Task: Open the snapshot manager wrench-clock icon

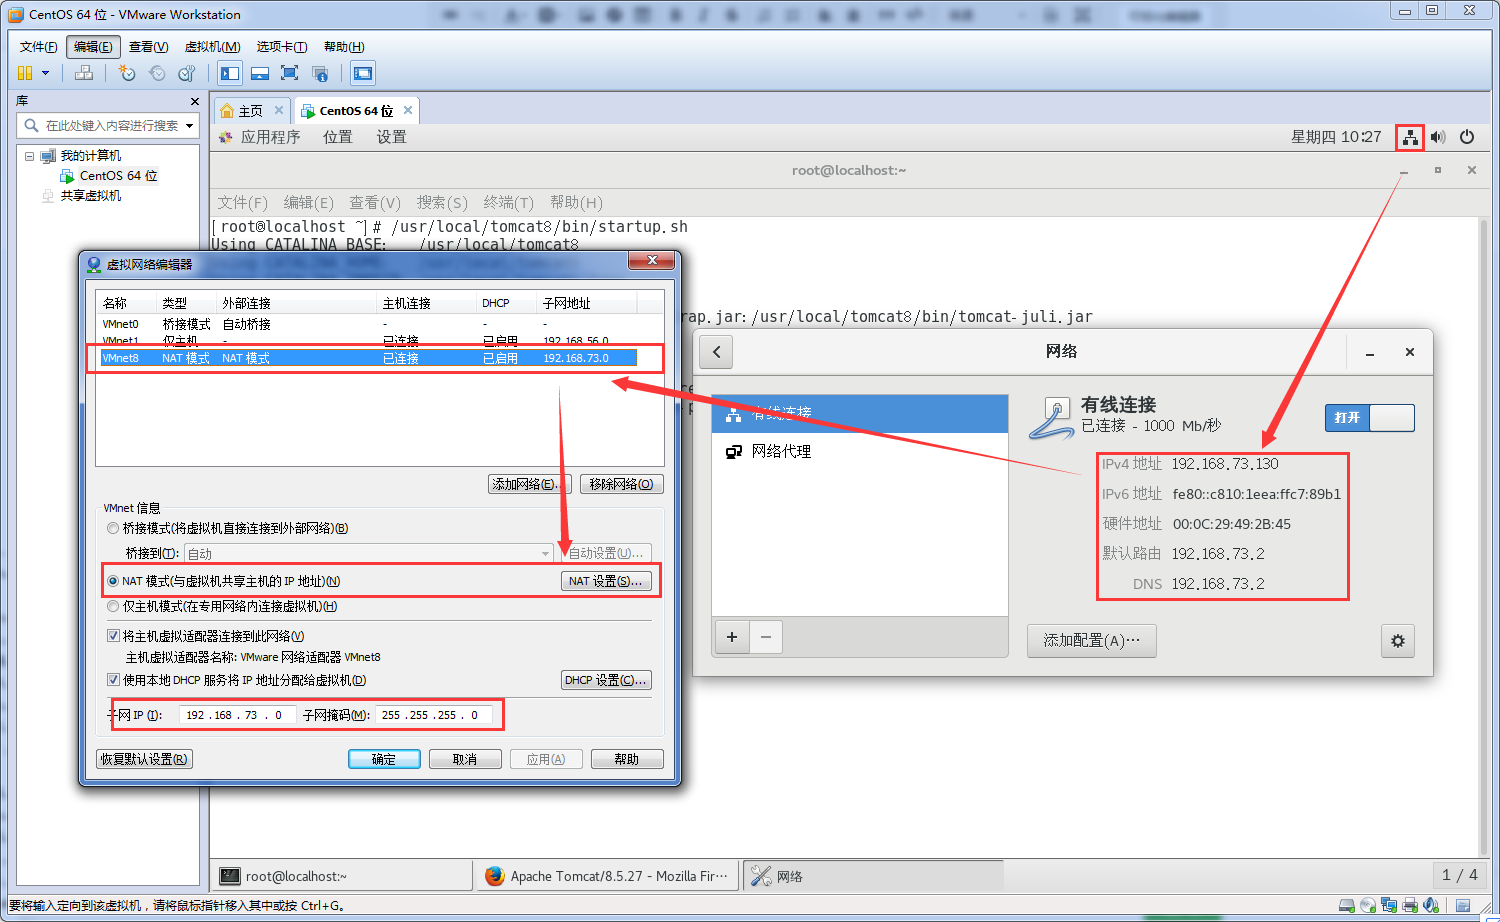Action: coord(187,73)
